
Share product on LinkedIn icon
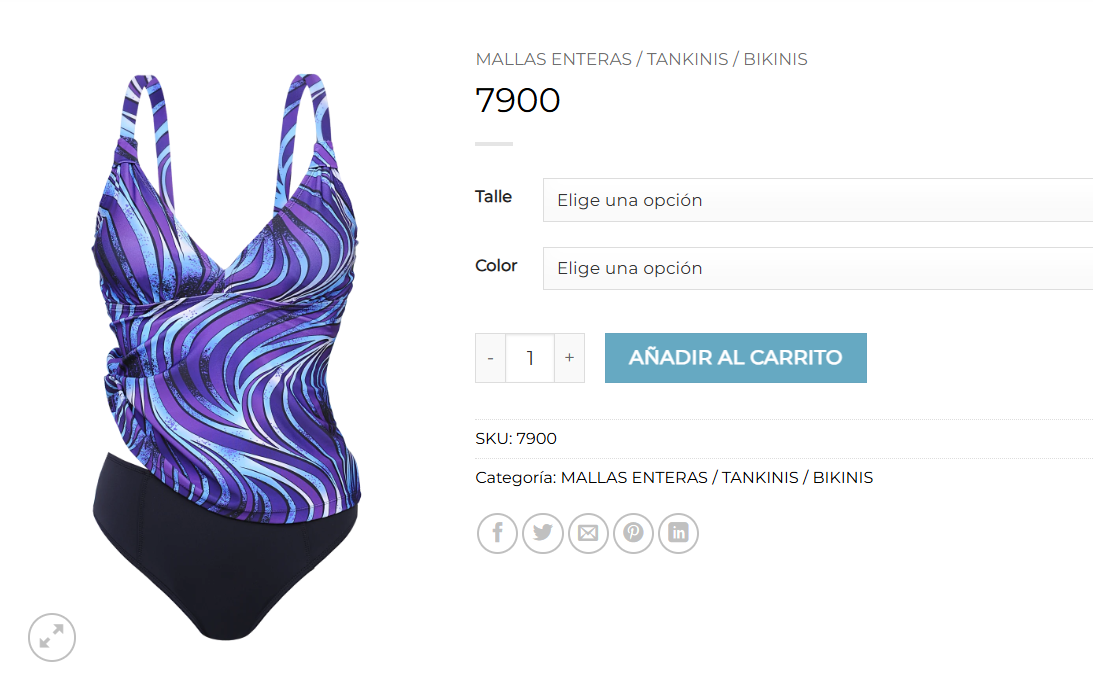pos(678,533)
